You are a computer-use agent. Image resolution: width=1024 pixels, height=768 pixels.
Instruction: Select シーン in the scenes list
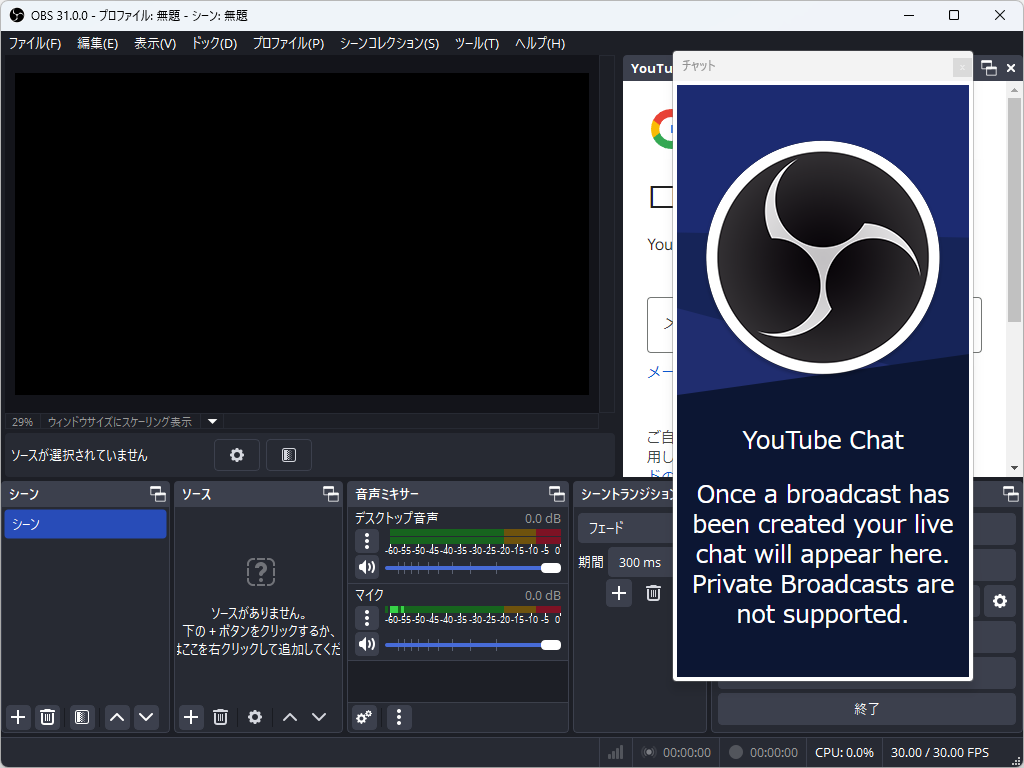[x=85, y=524]
